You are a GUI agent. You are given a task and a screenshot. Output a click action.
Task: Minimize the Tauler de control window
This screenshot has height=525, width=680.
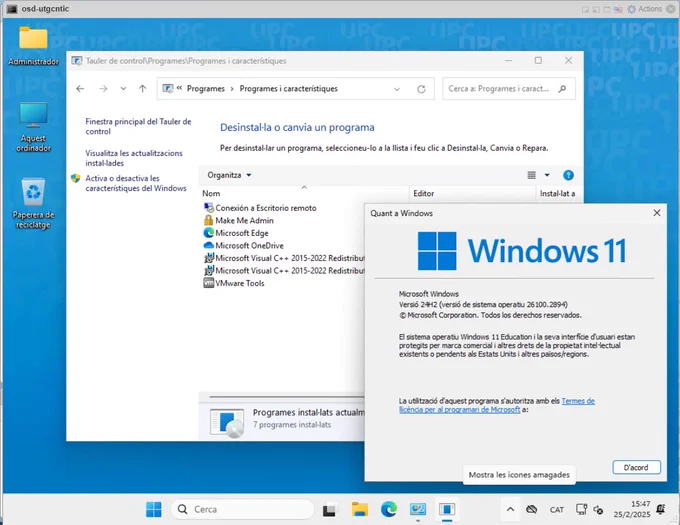pyautogui.click(x=509, y=60)
